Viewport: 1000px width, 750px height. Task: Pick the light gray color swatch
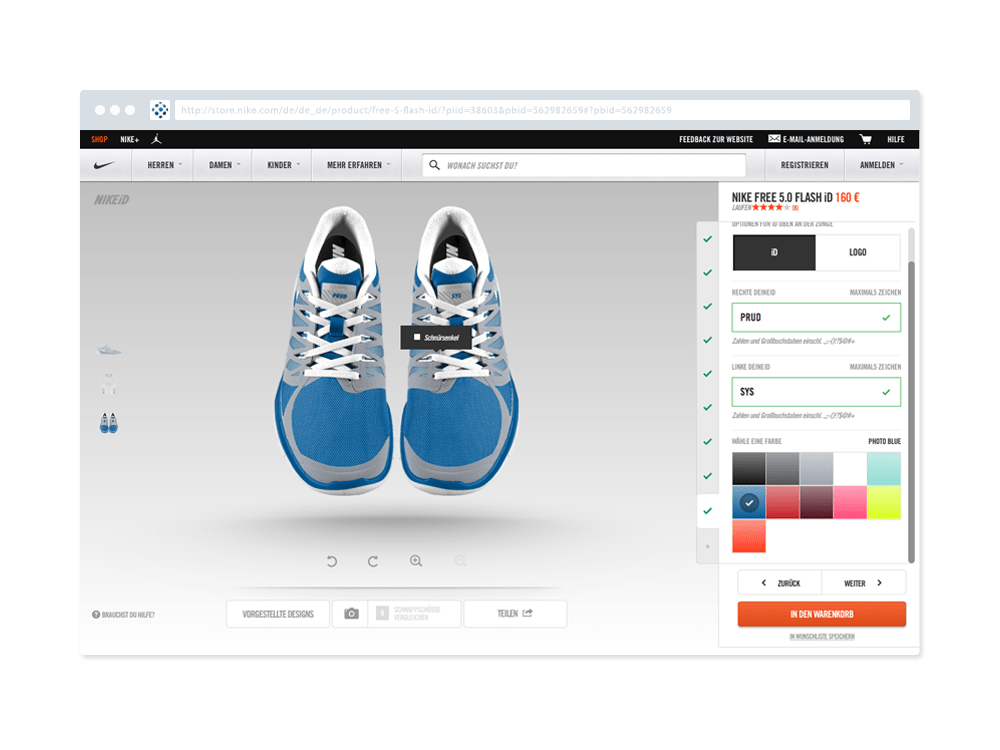pyautogui.click(x=816, y=469)
